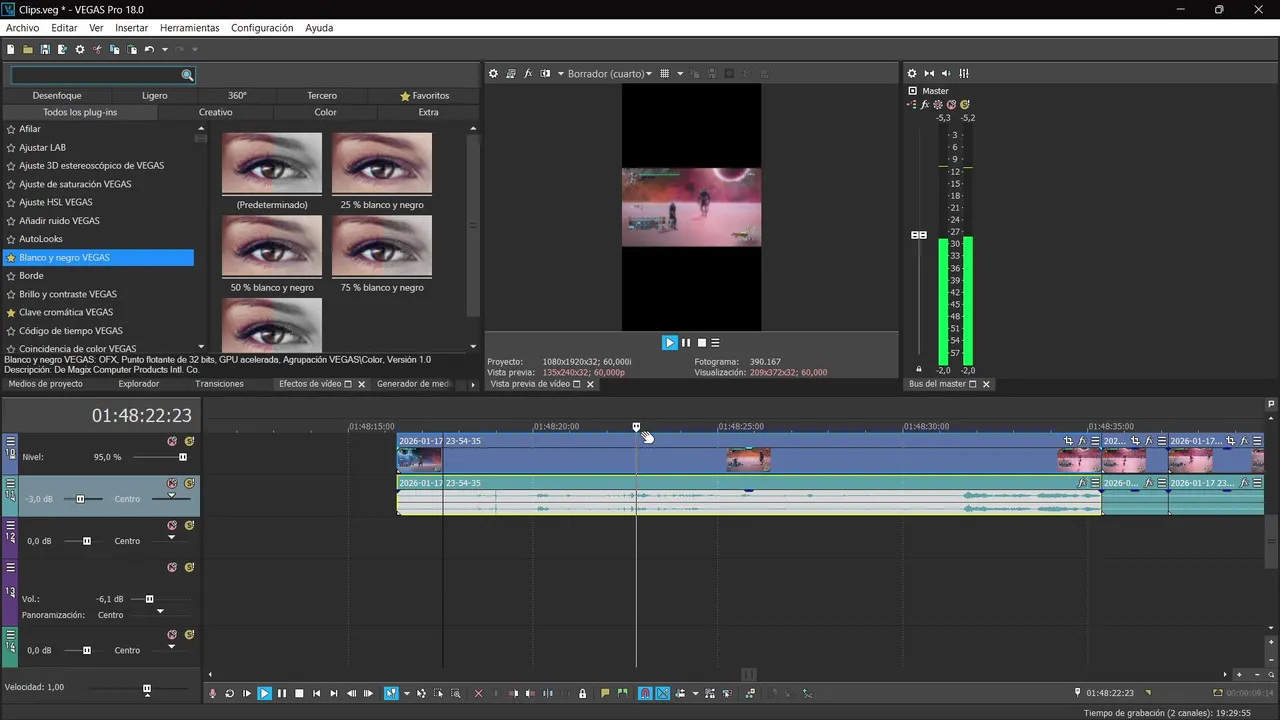Stop playback in the timeline transport

point(299,693)
